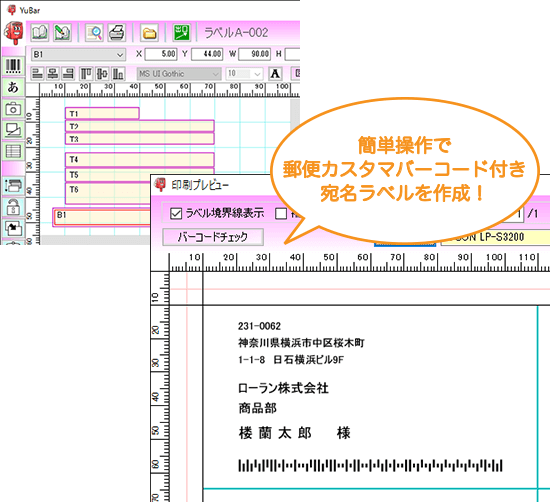
Task: Click the 印刷プレビュー window title
Action: 200,185
